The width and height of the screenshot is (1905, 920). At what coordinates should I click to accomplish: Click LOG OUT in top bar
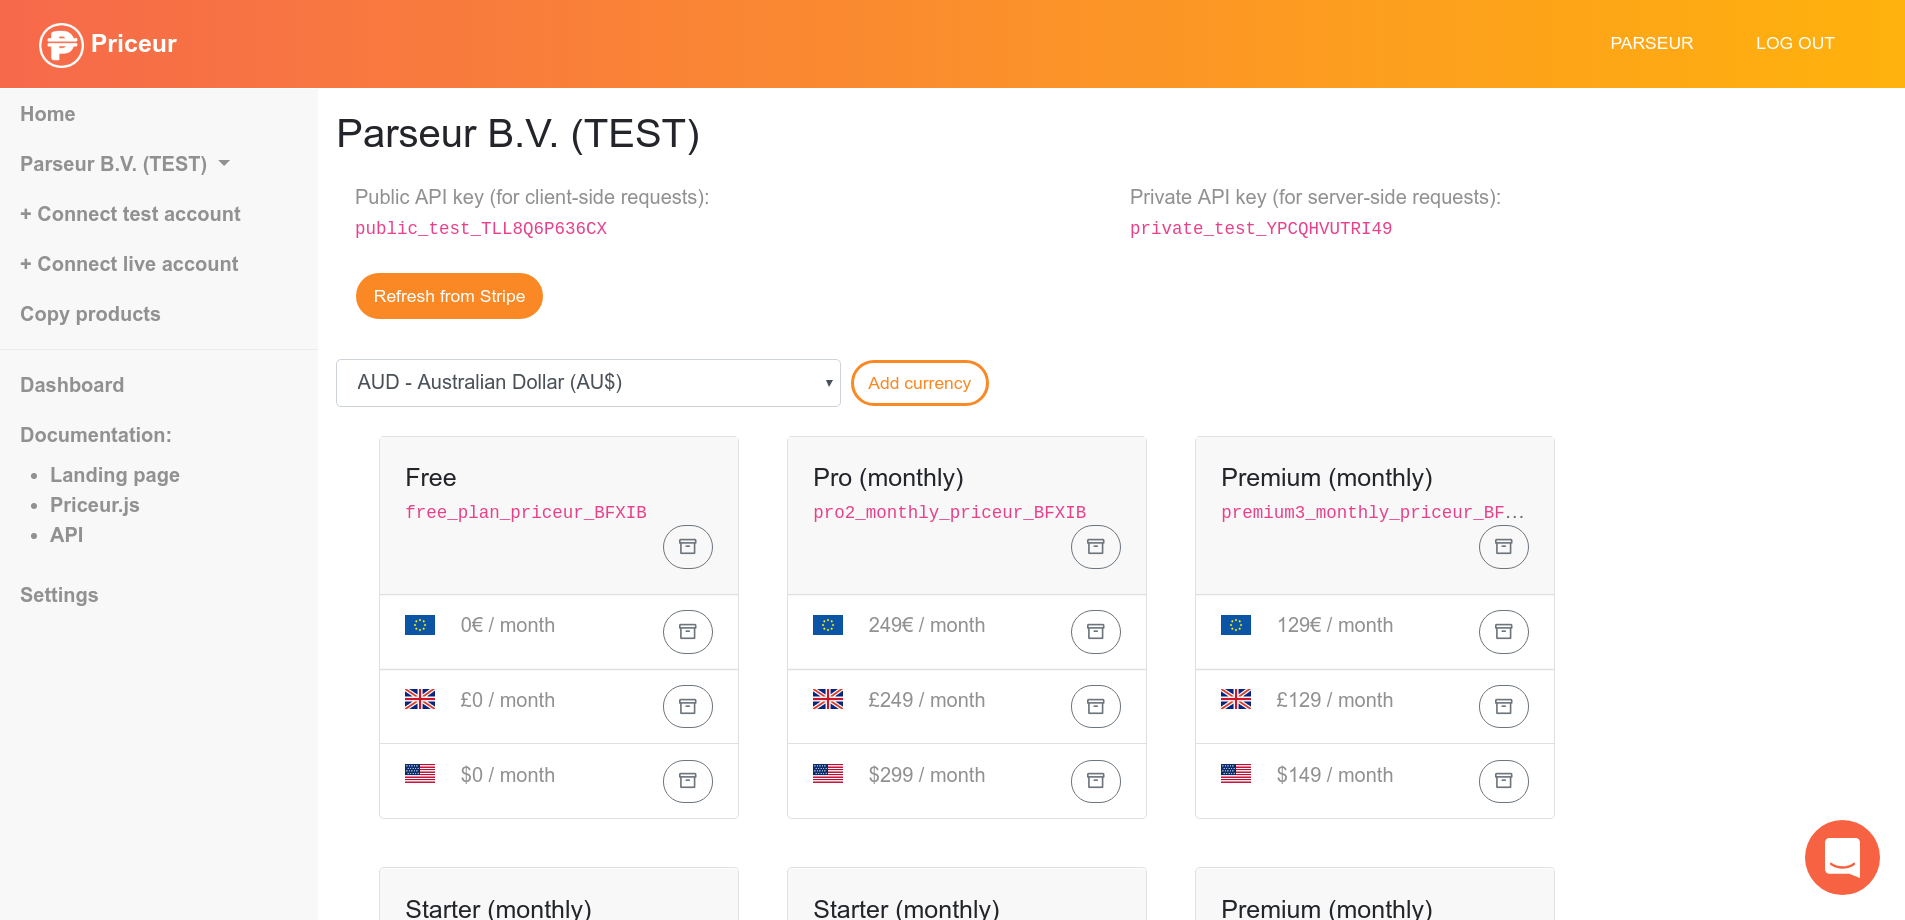coord(1795,44)
